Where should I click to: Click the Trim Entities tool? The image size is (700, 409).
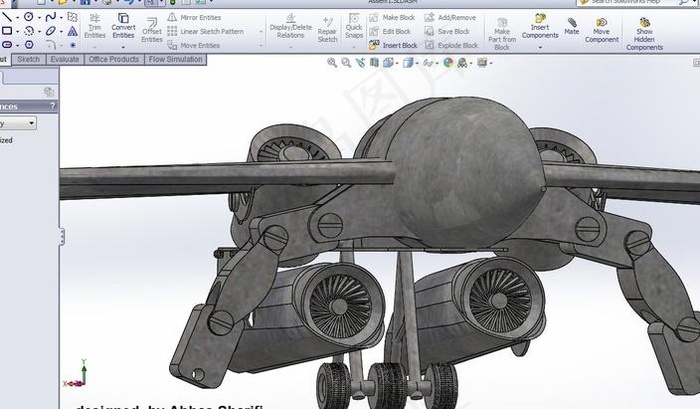tap(95, 26)
